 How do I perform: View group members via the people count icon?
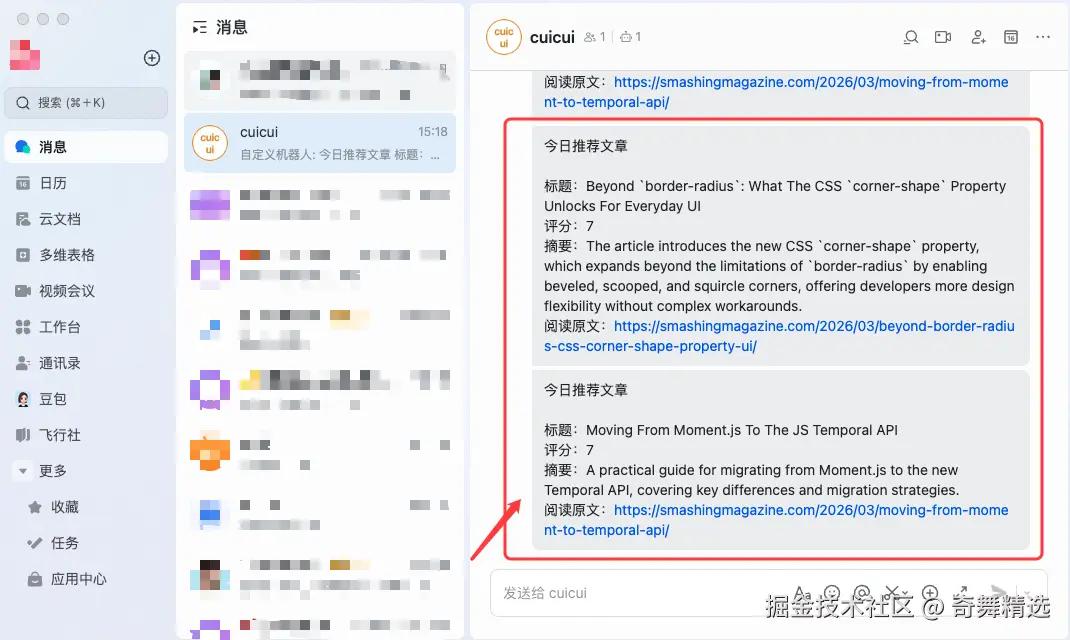pyautogui.click(x=595, y=37)
